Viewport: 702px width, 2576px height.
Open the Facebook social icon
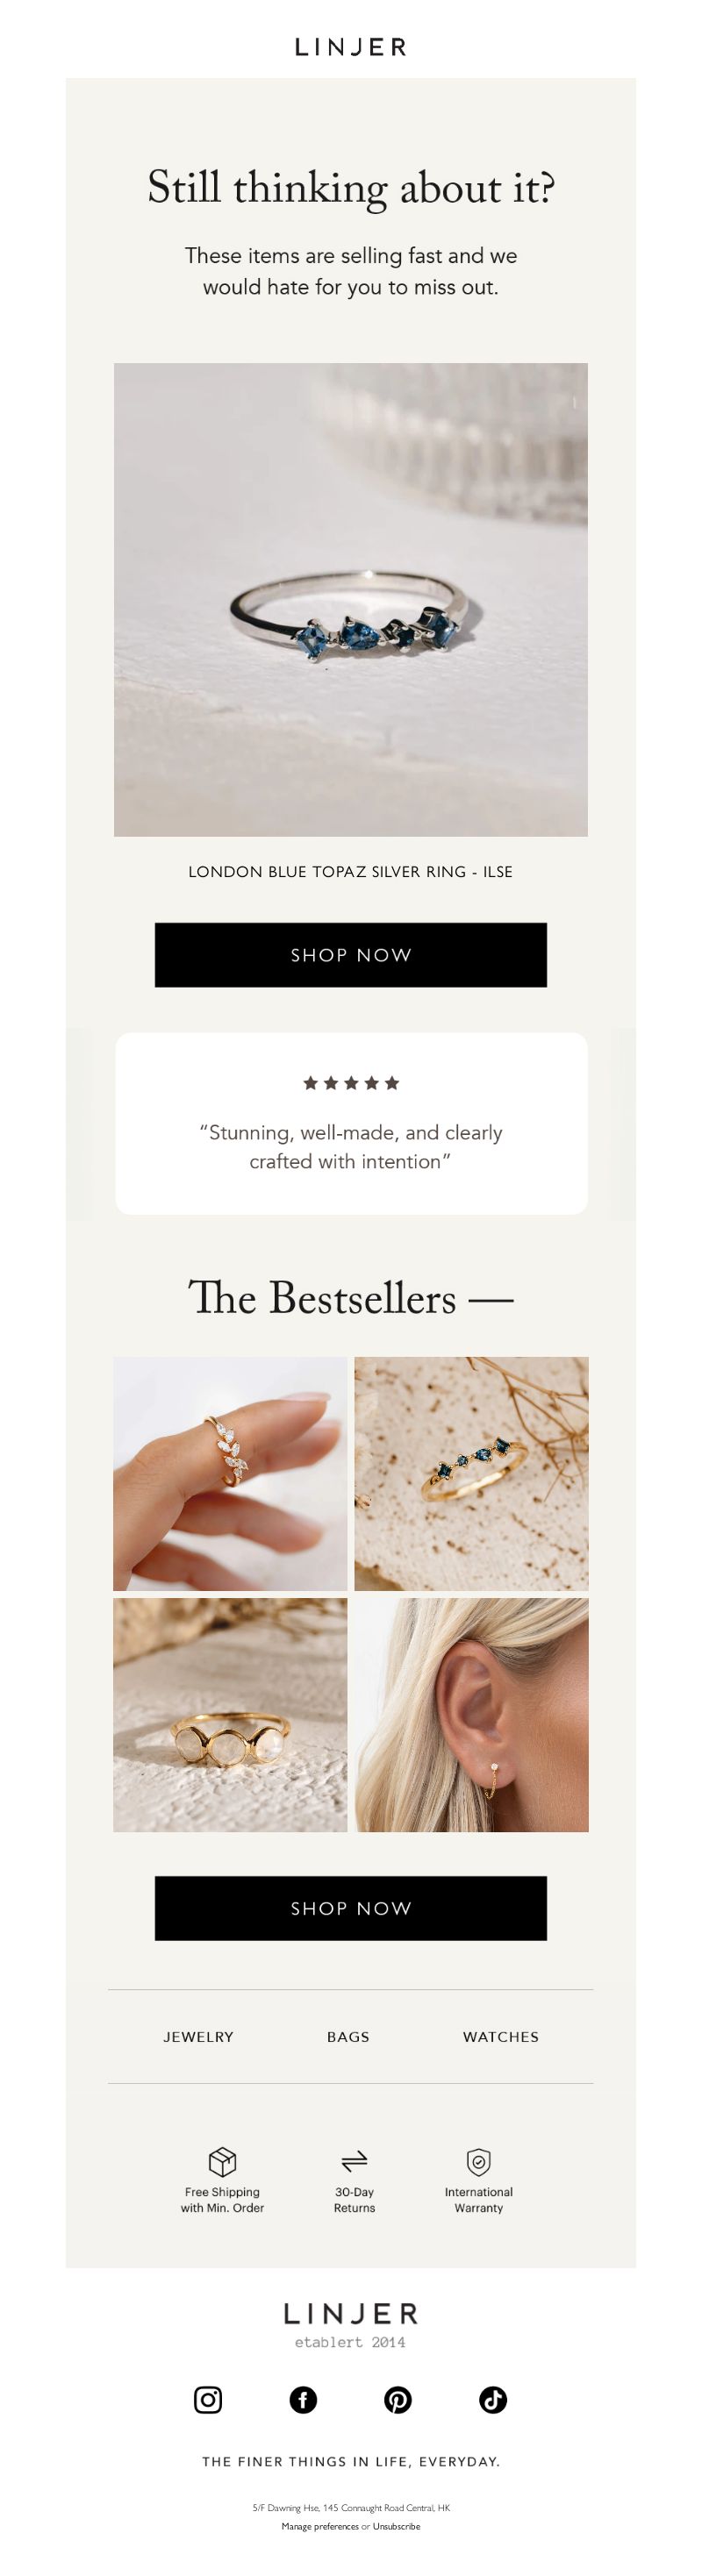(303, 2399)
